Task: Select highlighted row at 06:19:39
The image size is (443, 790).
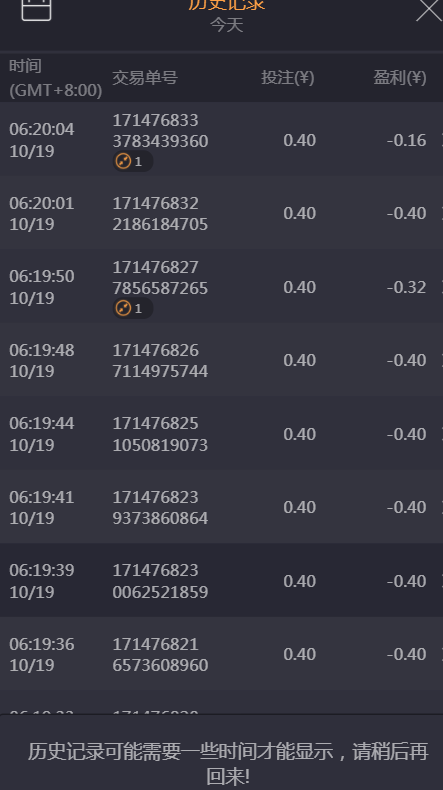Action: coord(221,580)
